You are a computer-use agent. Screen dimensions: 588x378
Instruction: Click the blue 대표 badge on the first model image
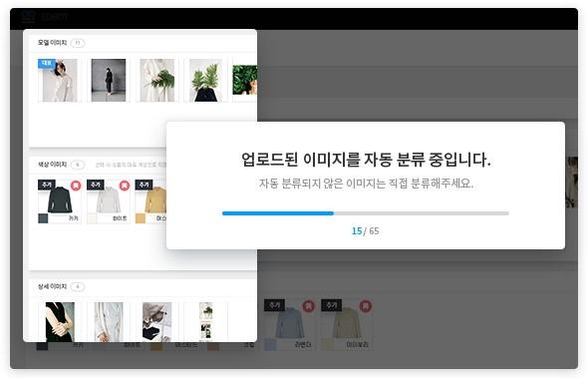pyautogui.click(x=46, y=63)
